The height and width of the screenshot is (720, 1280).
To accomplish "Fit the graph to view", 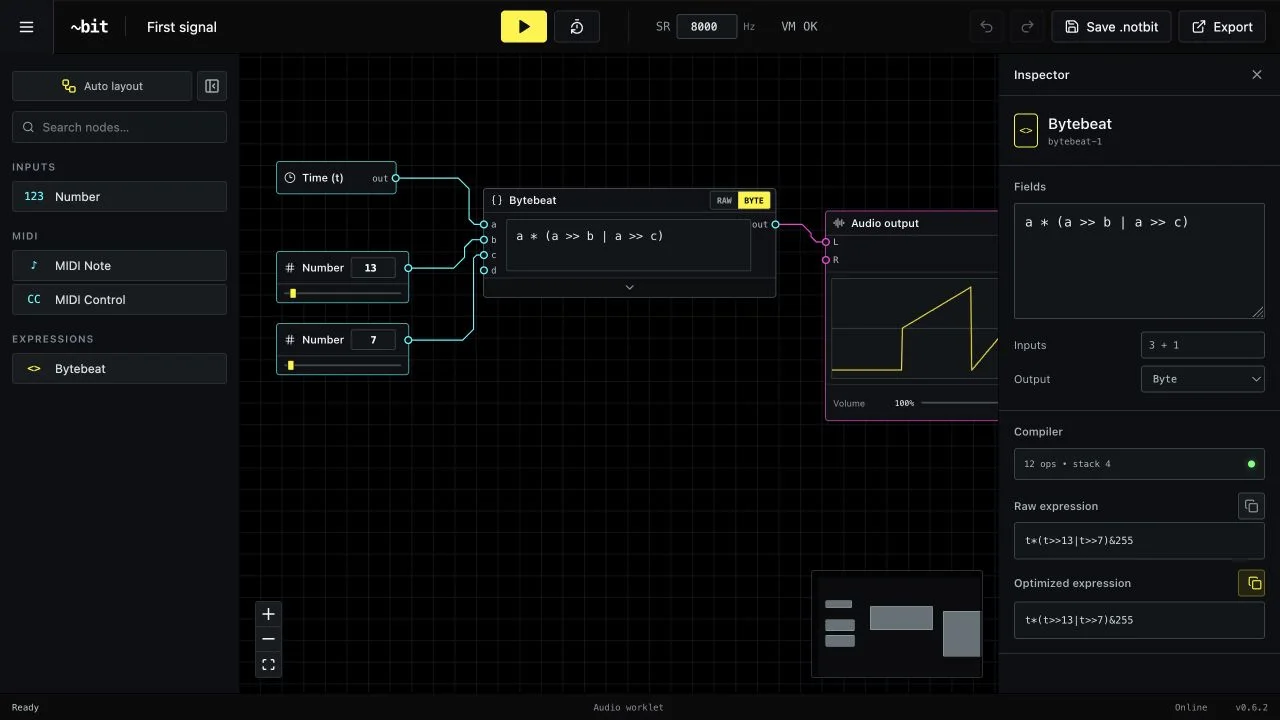I will point(268,664).
